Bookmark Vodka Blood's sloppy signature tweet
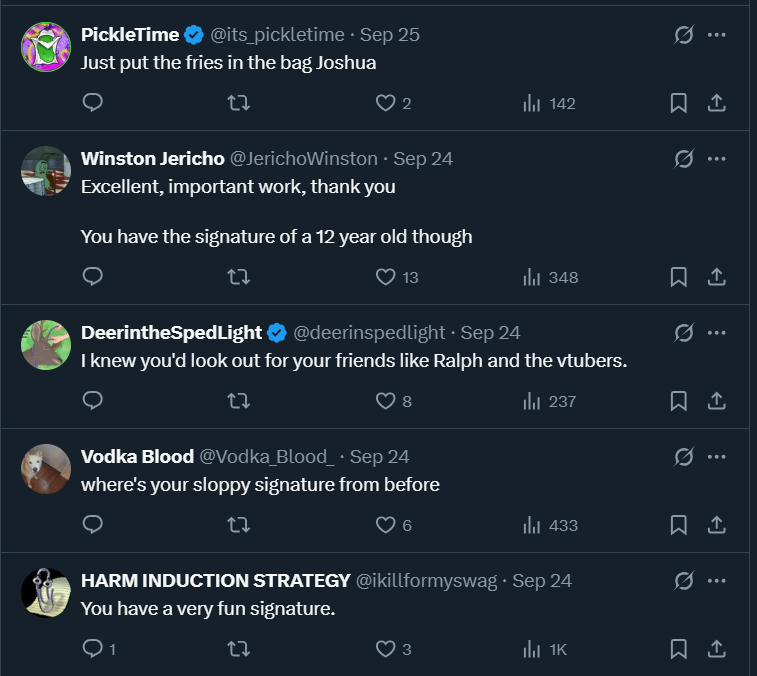Image resolution: width=757 pixels, height=676 pixels. coord(678,525)
